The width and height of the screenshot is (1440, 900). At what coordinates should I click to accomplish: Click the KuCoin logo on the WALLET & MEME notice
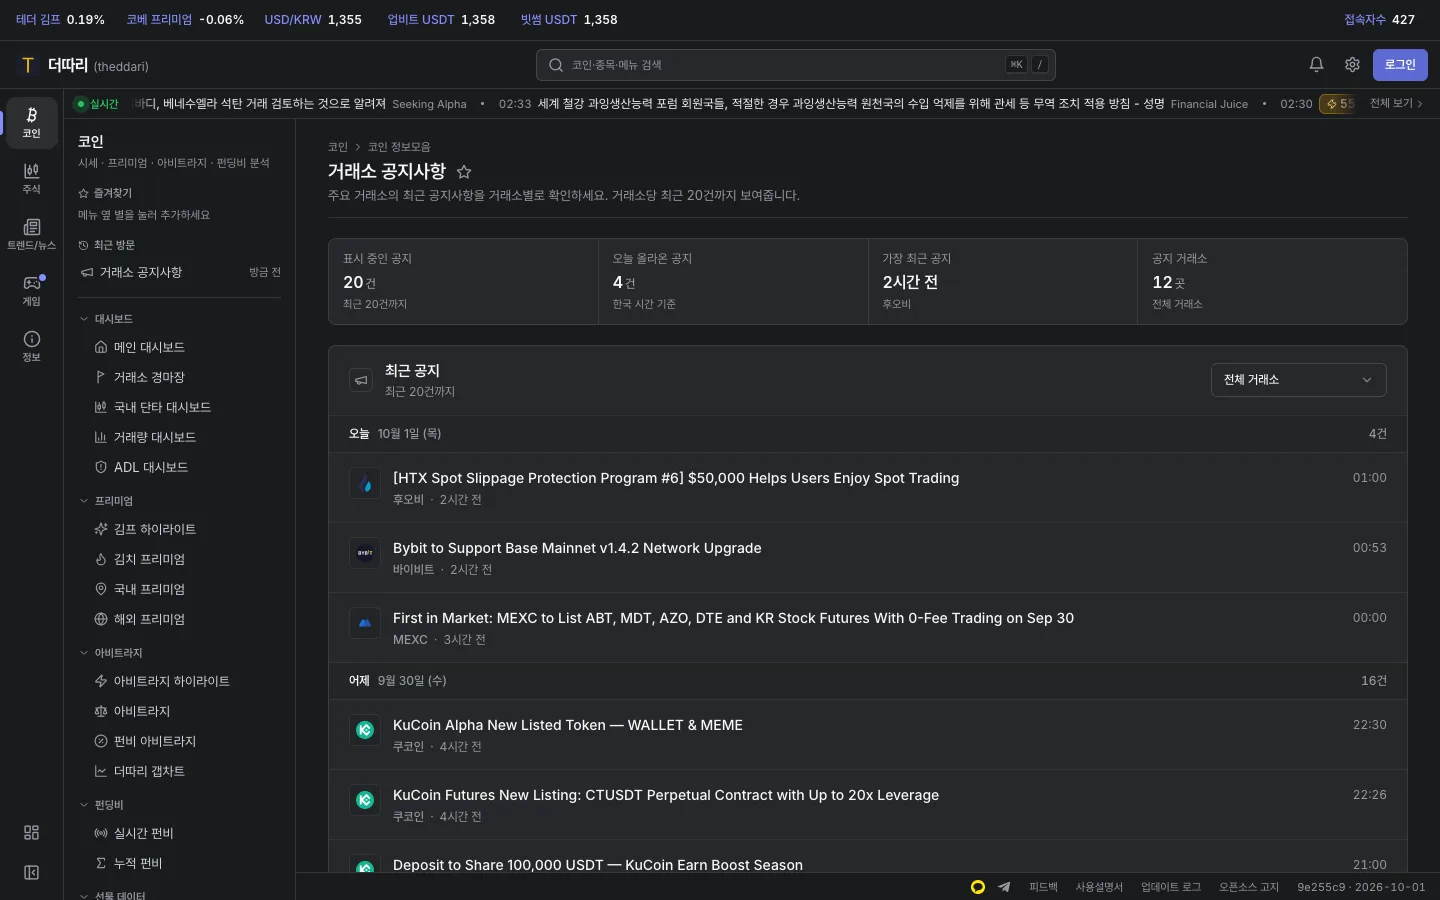point(365,731)
